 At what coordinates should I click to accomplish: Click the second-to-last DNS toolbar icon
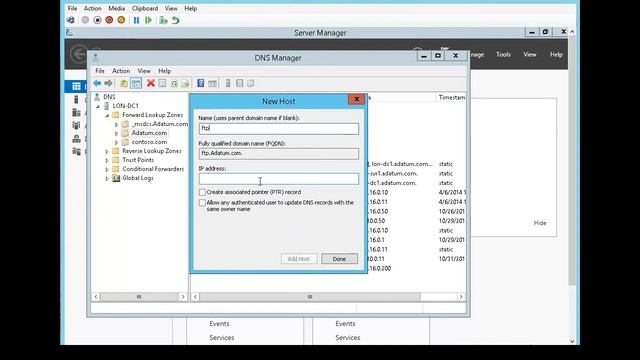point(240,83)
